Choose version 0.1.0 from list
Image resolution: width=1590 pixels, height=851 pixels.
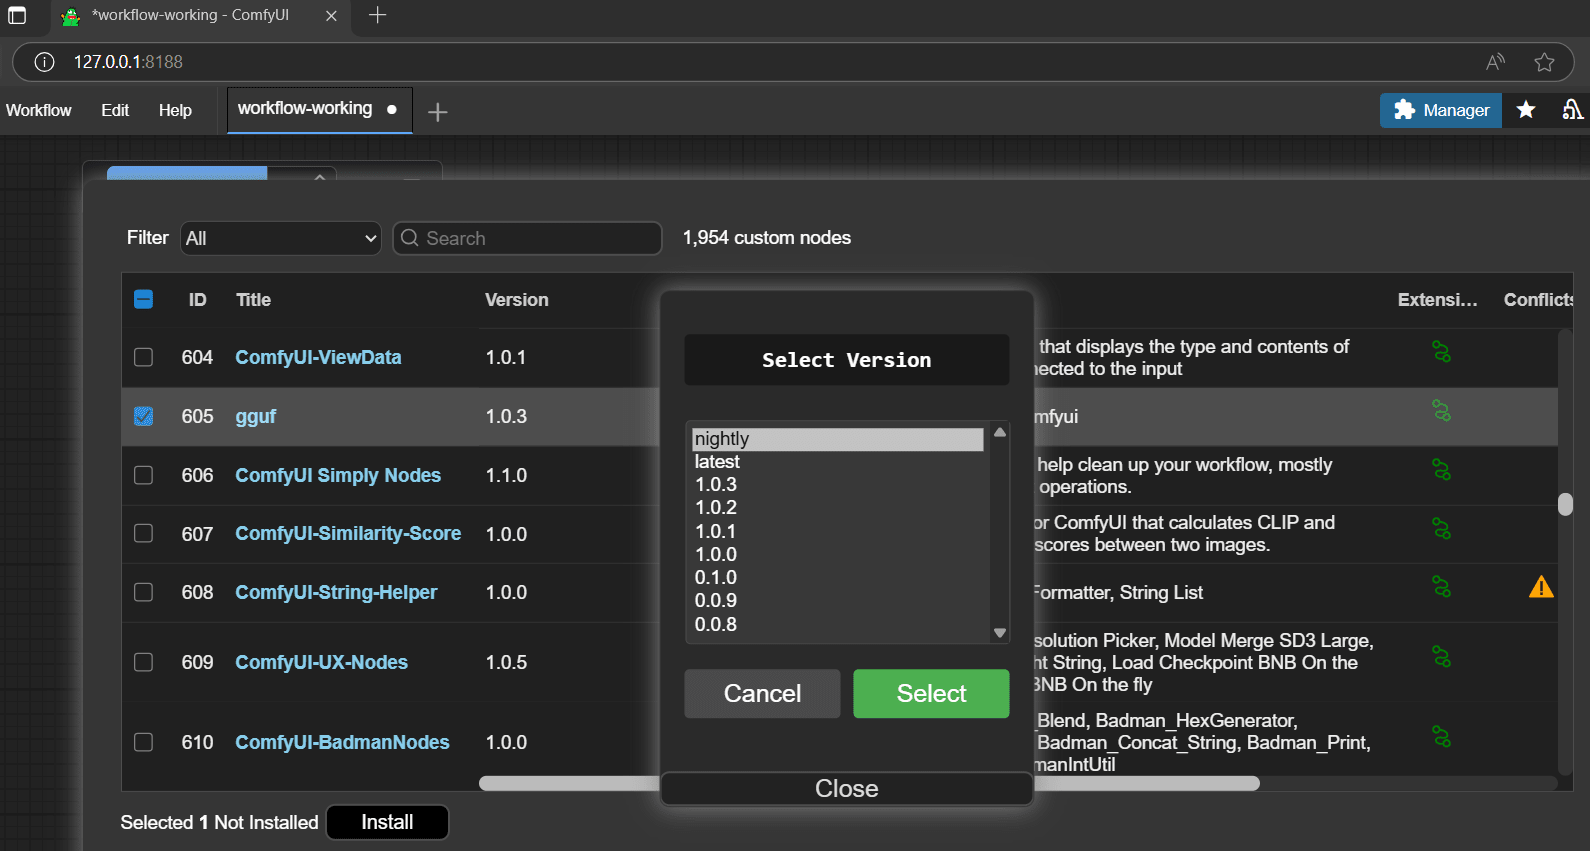click(x=838, y=578)
